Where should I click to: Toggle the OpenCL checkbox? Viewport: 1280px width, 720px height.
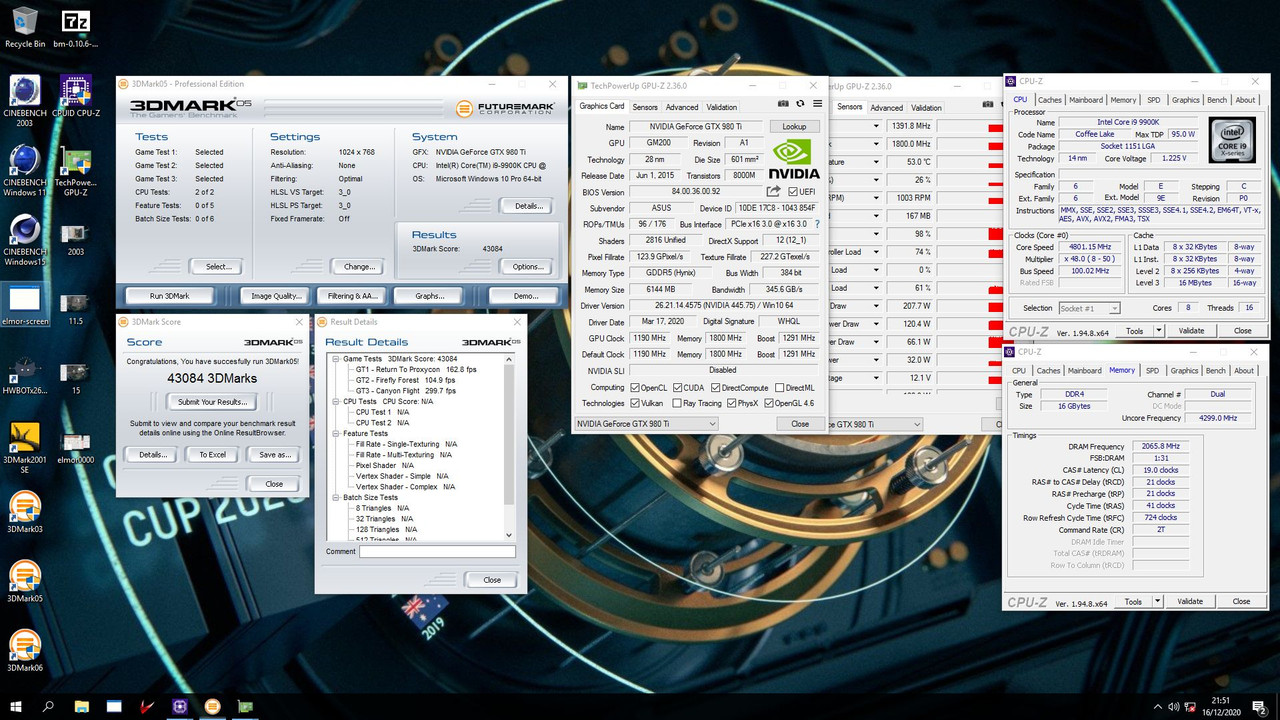[636, 387]
